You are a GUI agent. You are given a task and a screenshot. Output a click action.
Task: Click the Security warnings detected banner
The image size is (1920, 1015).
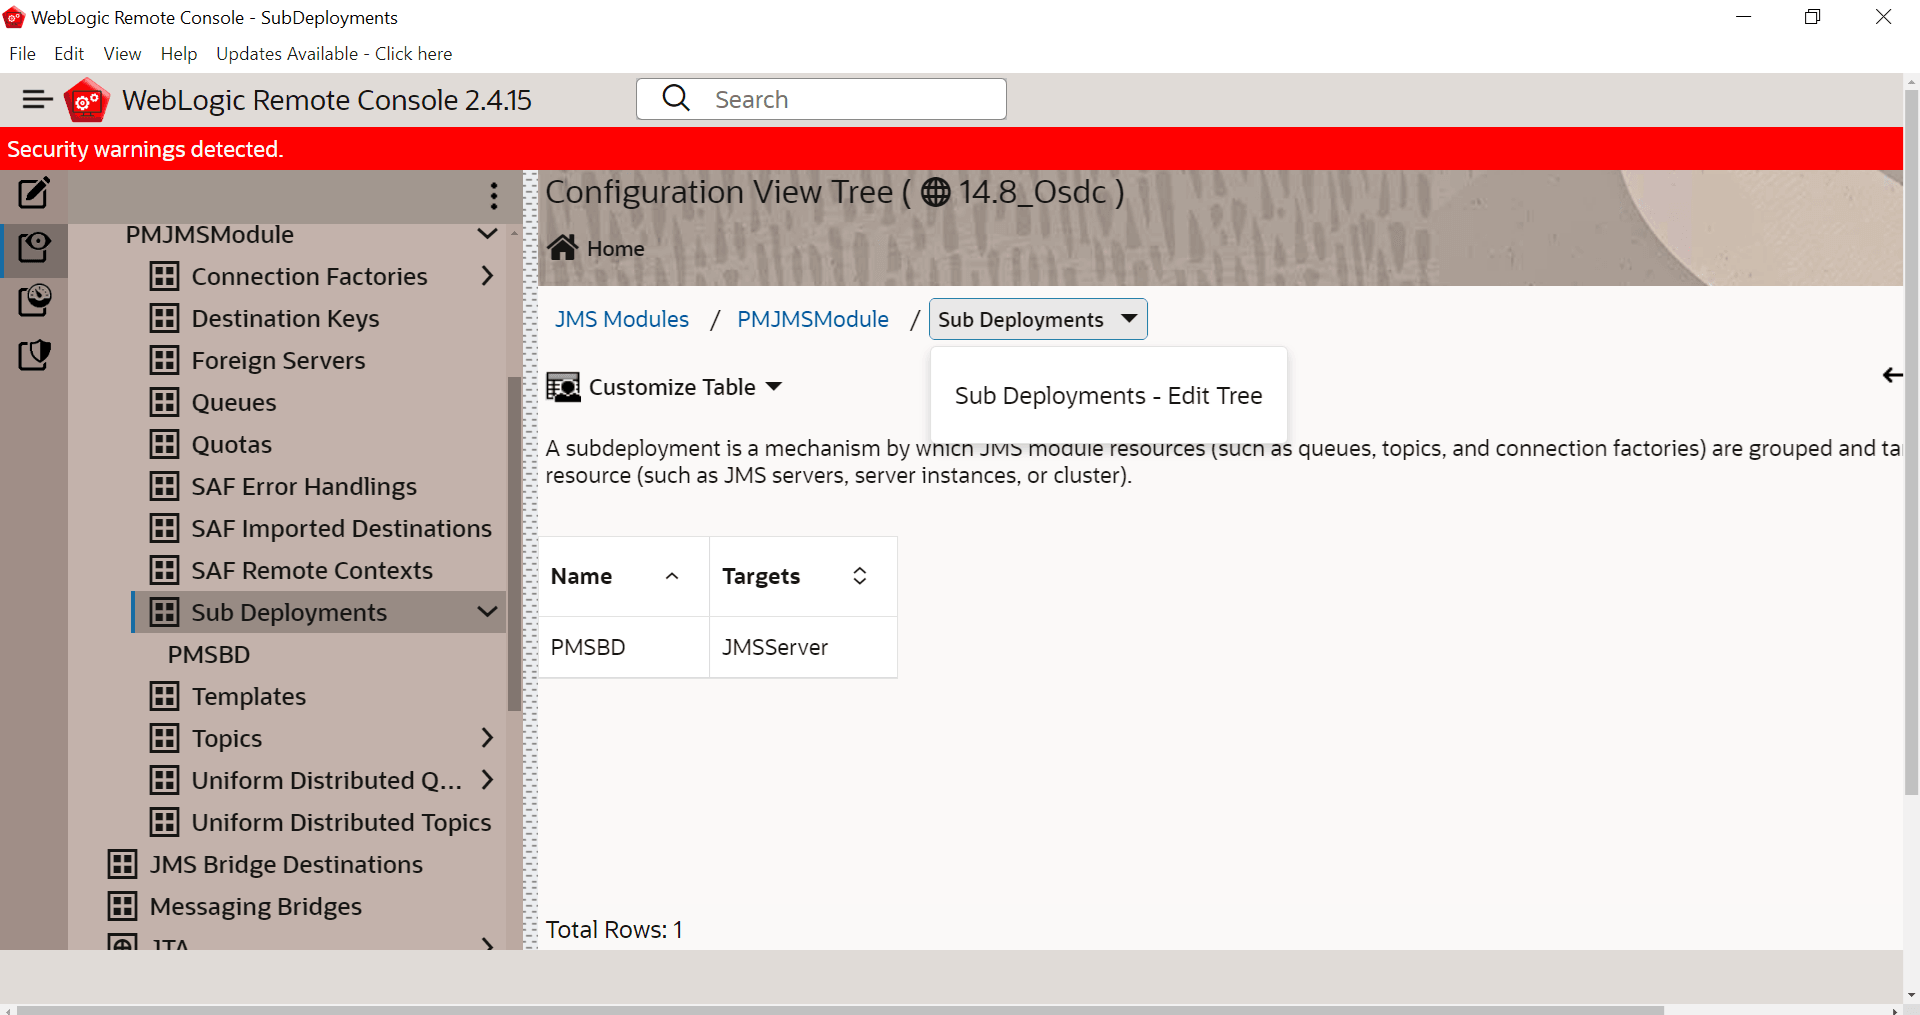pyautogui.click(x=951, y=149)
